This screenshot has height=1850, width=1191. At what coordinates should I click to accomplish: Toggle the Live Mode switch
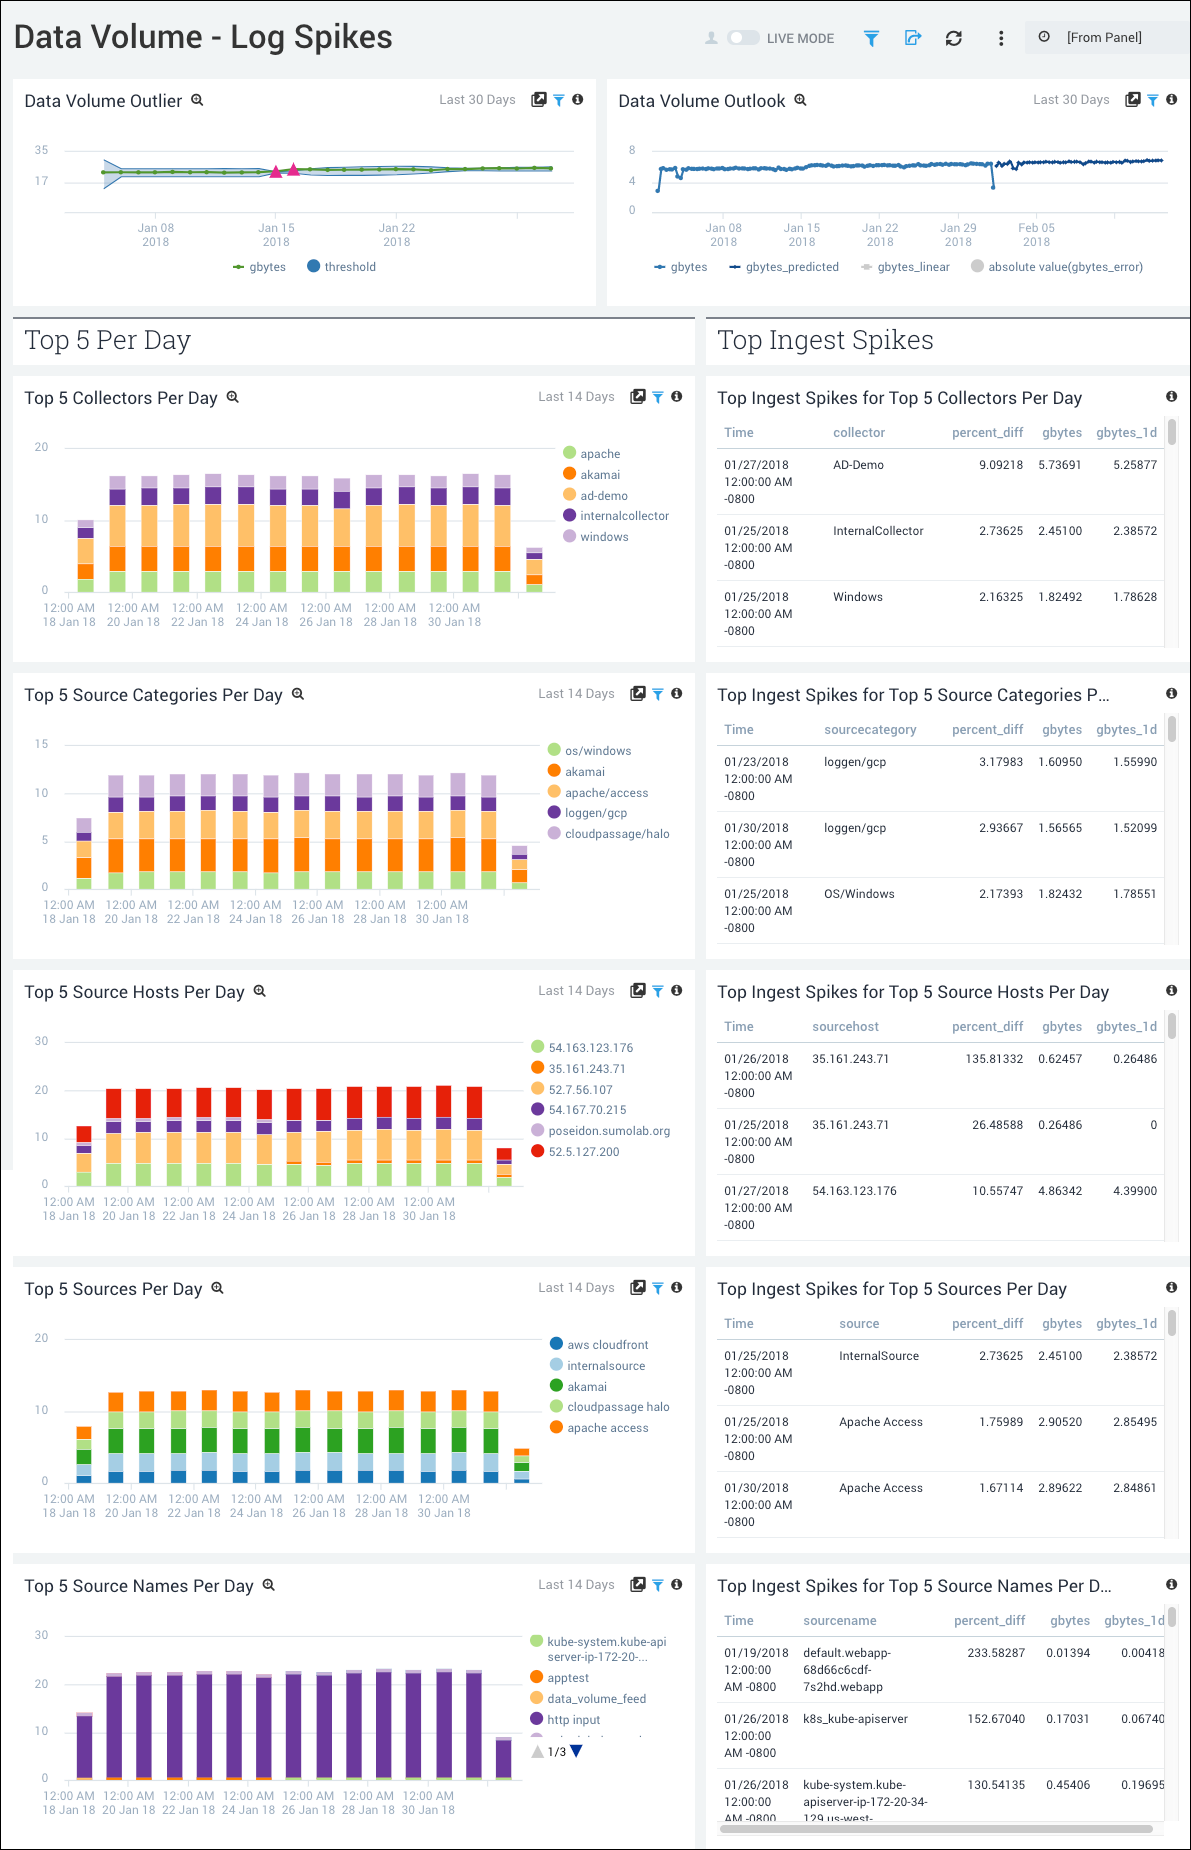743,38
